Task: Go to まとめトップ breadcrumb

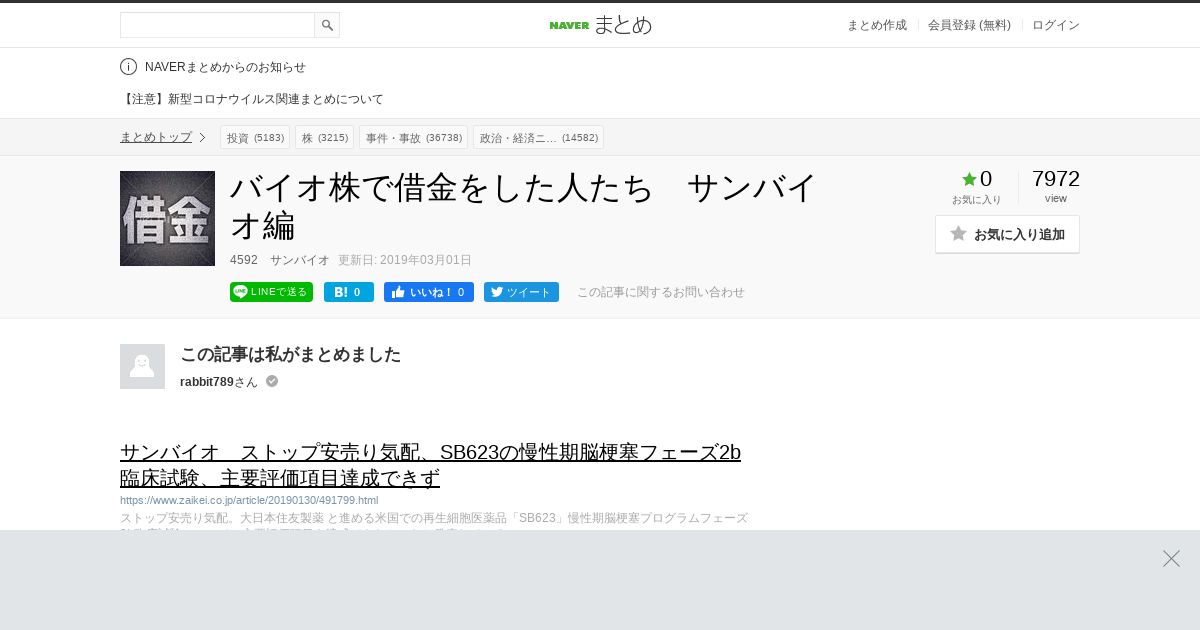Action: 156,137
